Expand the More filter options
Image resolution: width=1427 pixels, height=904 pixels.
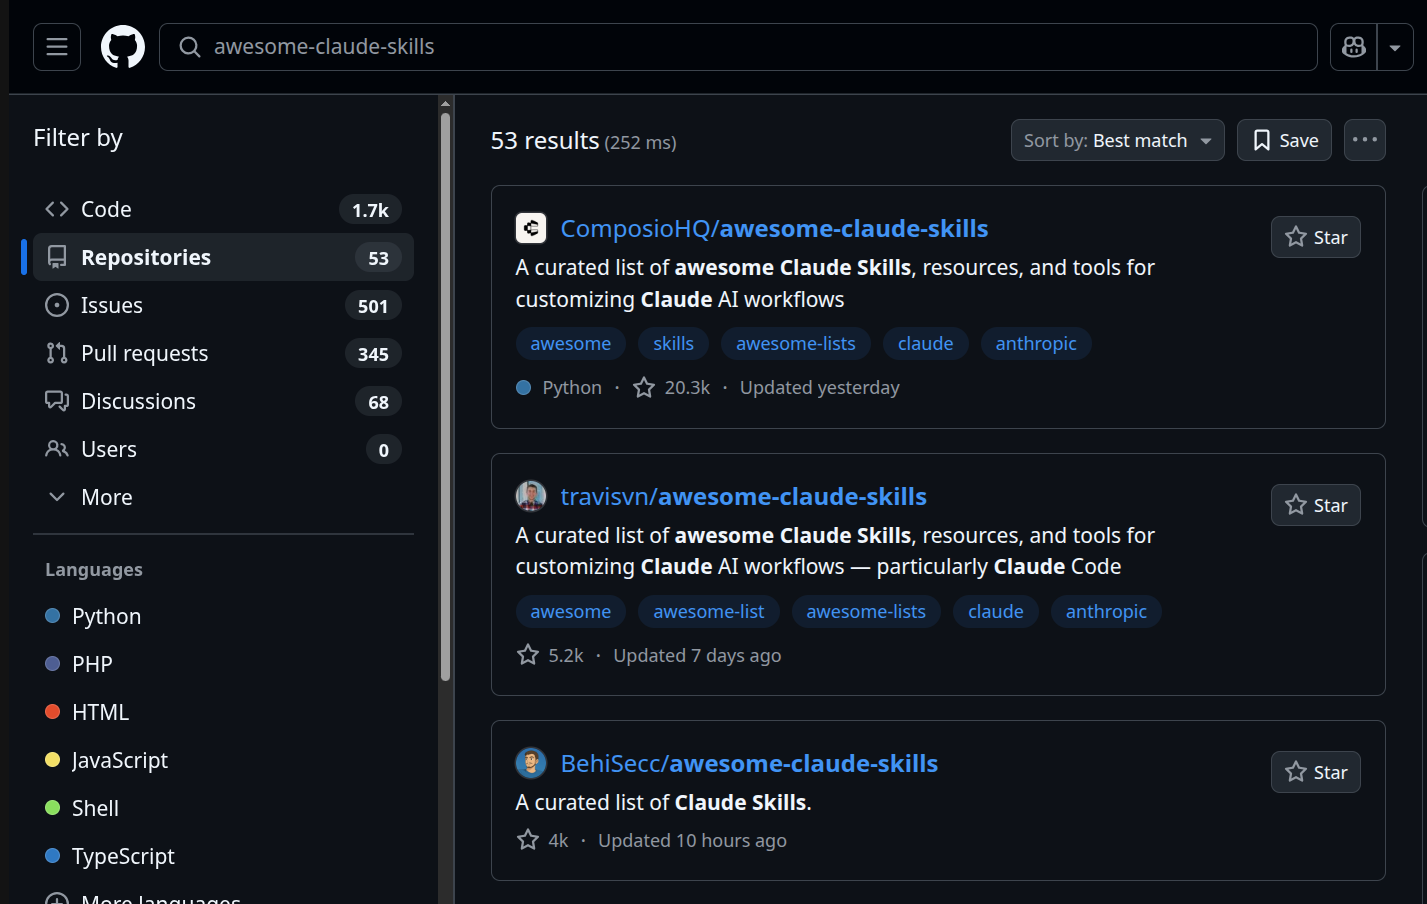223,497
